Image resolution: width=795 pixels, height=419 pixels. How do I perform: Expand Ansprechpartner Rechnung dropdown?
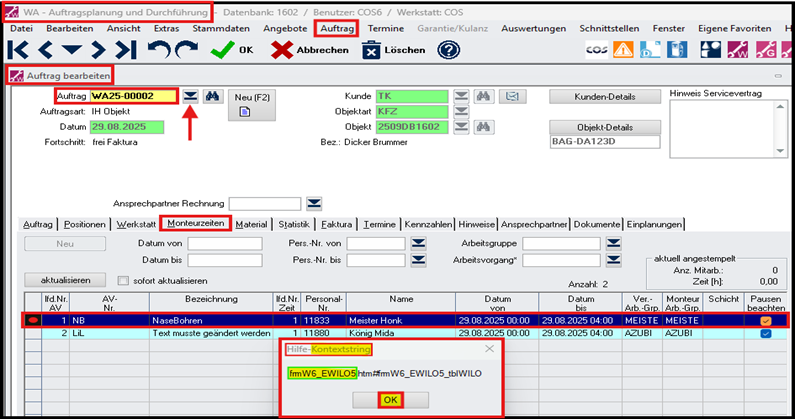click(314, 204)
